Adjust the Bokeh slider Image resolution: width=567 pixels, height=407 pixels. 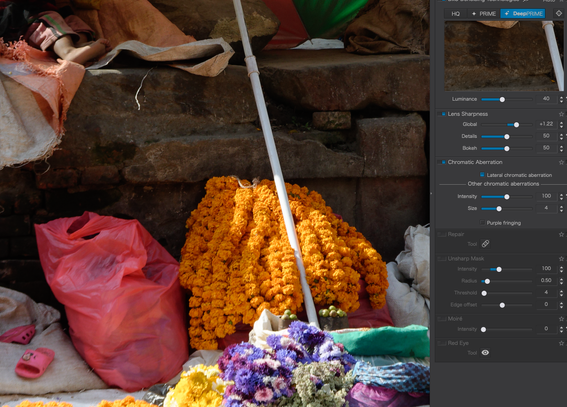(507, 149)
